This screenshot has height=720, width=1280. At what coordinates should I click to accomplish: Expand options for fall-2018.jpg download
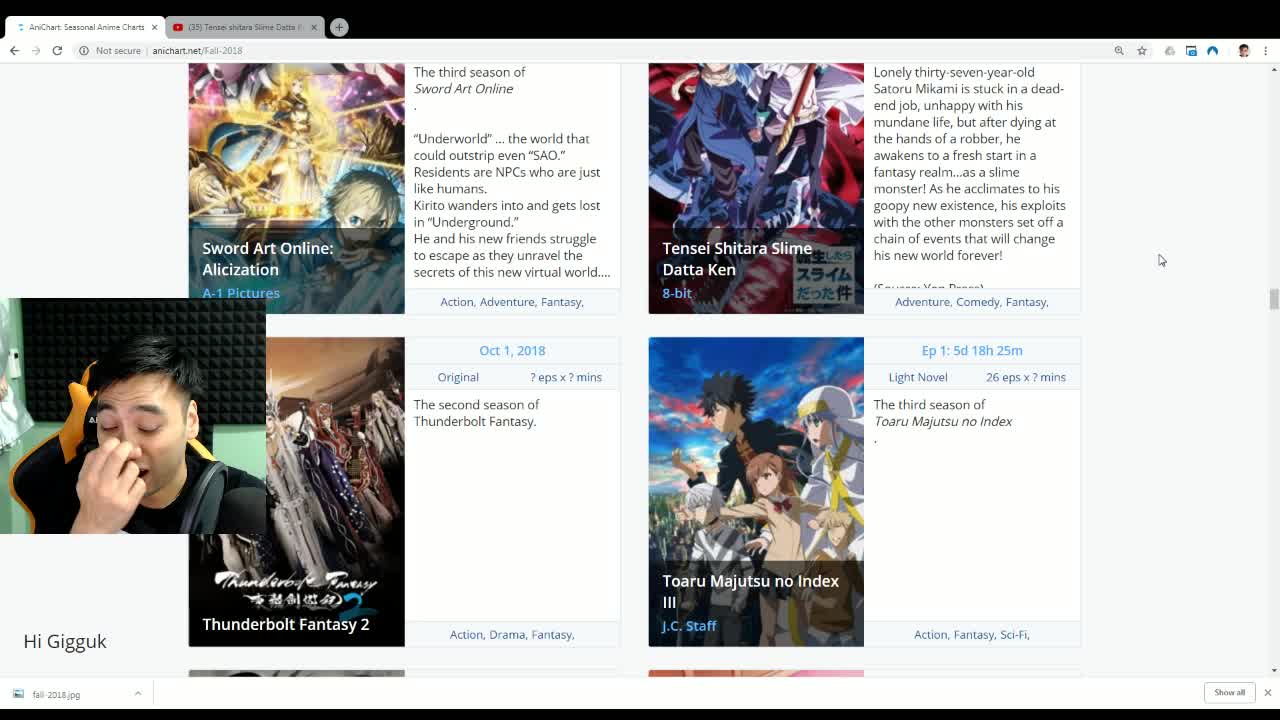[138, 694]
